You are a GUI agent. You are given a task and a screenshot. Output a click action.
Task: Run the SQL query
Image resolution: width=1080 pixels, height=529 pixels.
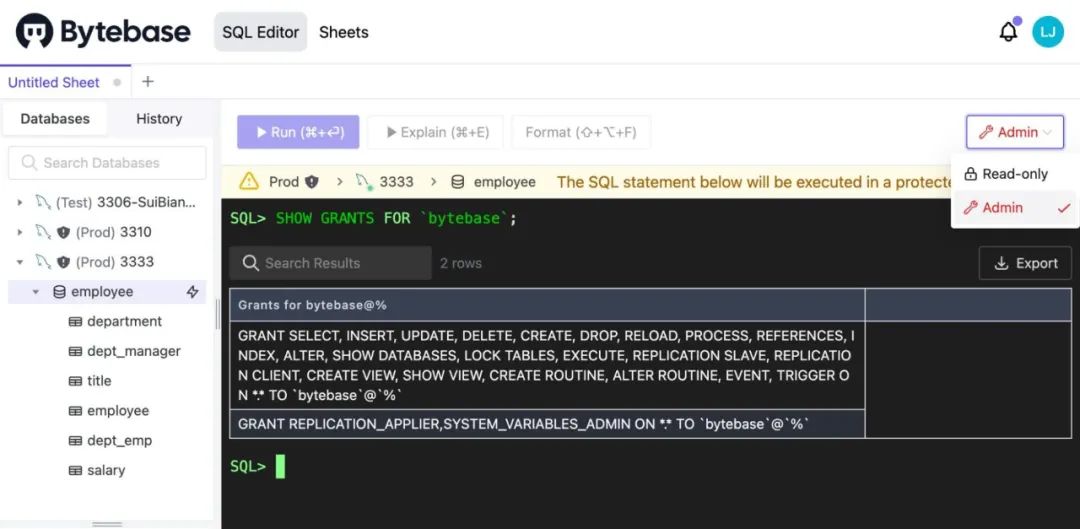coord(298,132)
